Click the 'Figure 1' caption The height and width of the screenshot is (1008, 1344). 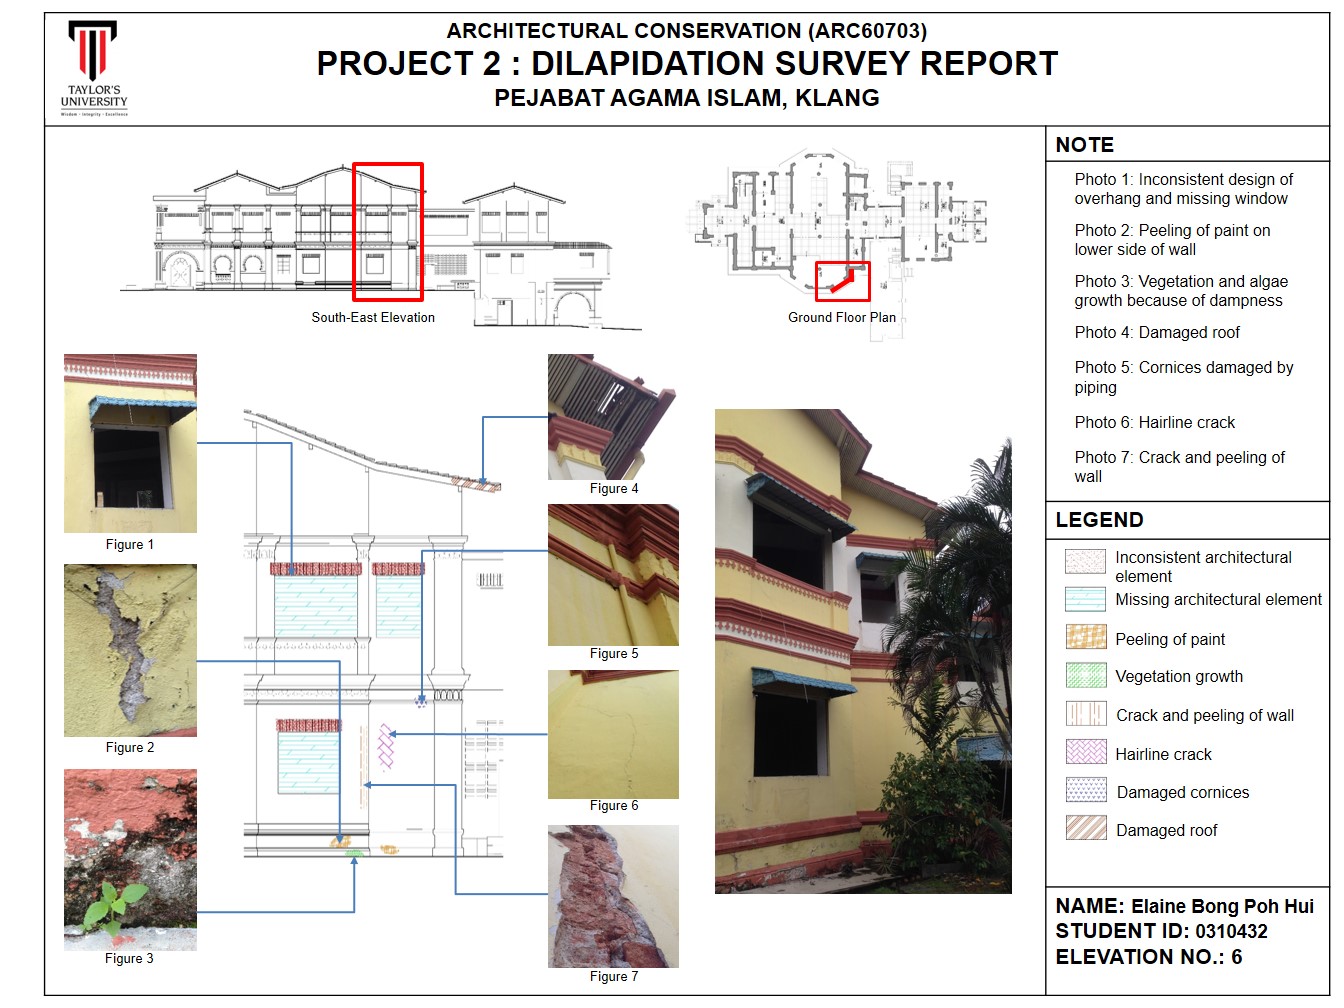pyautogui.click(x=130, y=545)
